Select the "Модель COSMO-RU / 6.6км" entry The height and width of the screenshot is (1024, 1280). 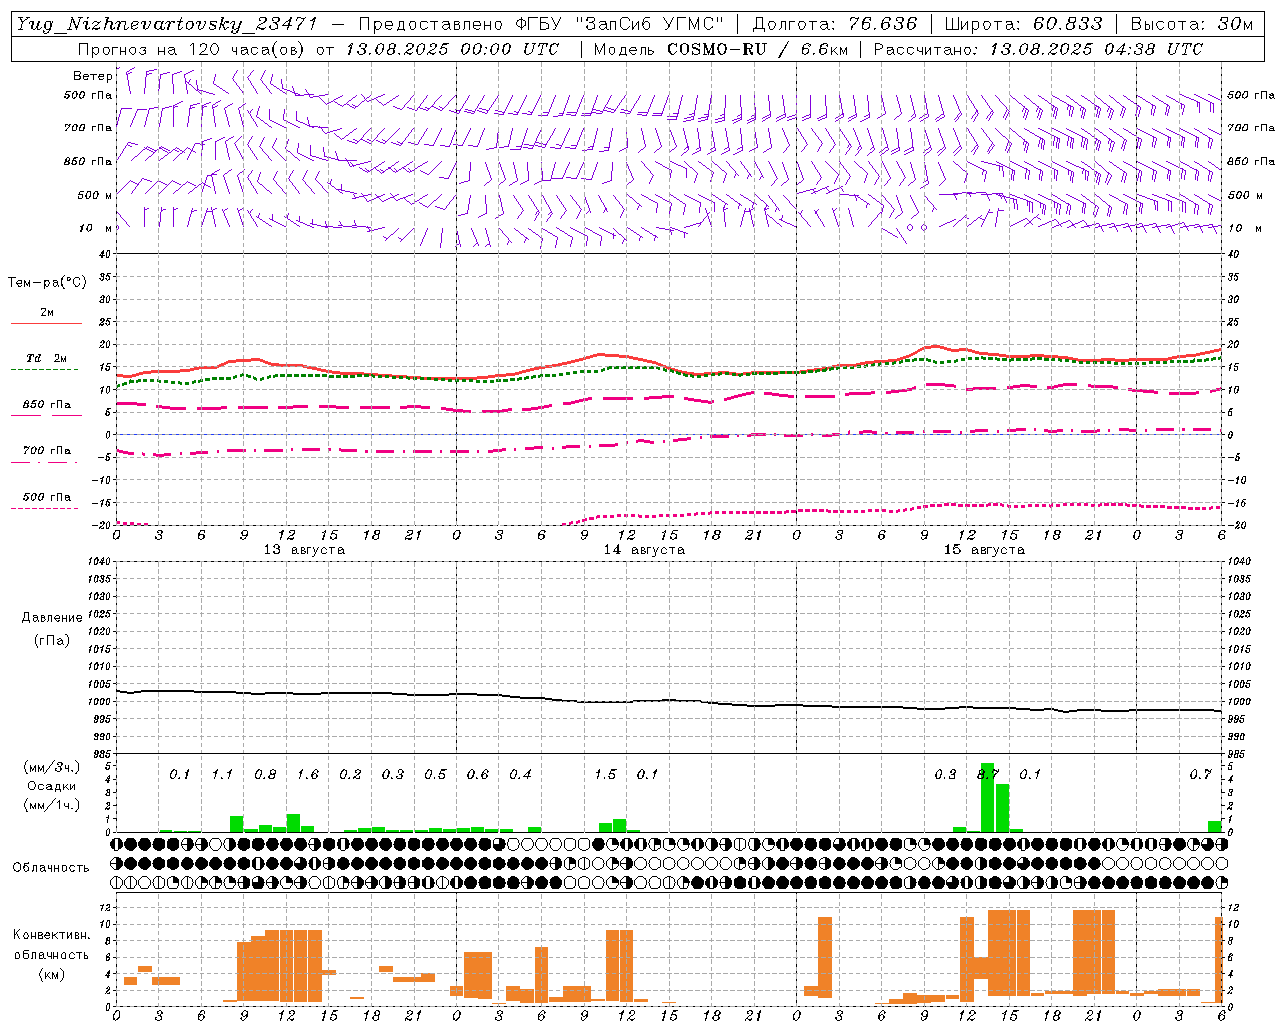tap(719, 49)
